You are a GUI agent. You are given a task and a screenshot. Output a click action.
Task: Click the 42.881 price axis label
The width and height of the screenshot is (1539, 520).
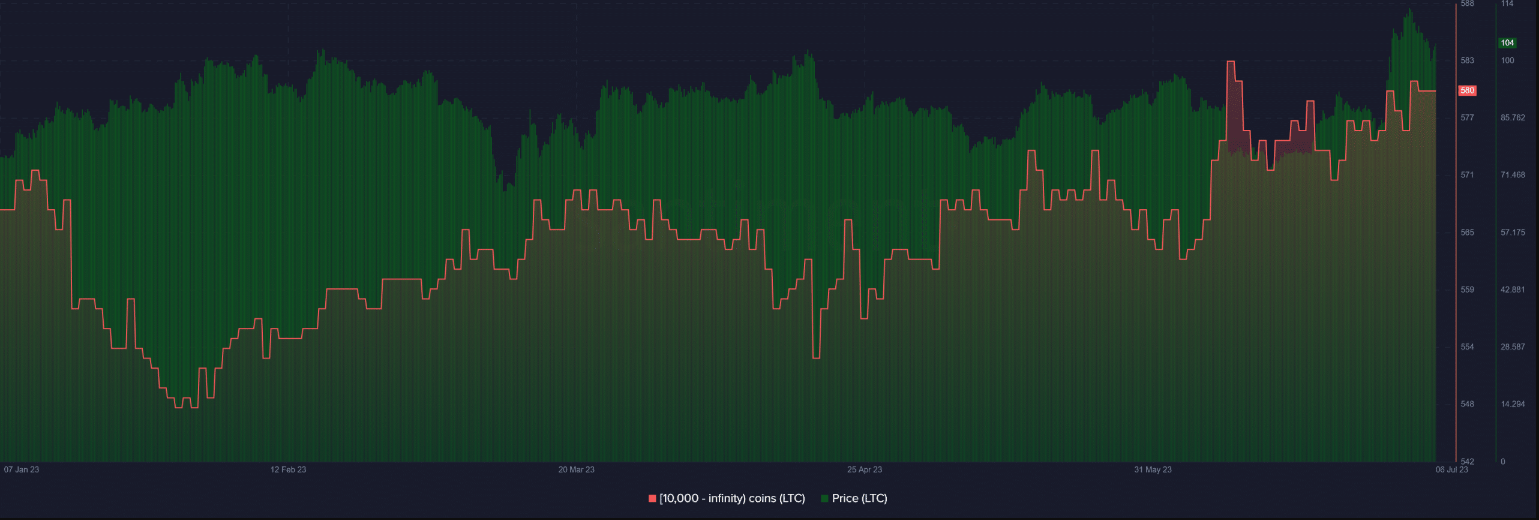(x=1511, y=290)
